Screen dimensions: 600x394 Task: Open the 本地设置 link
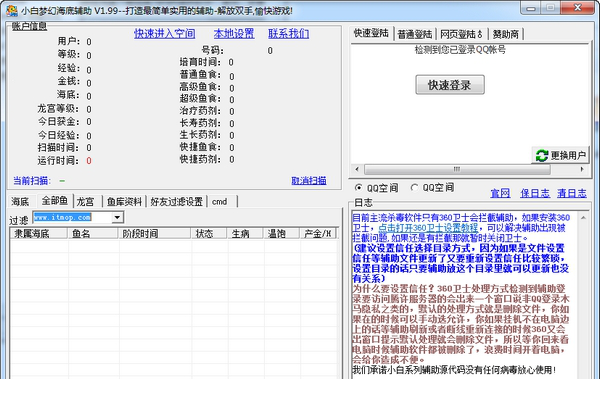234,34
